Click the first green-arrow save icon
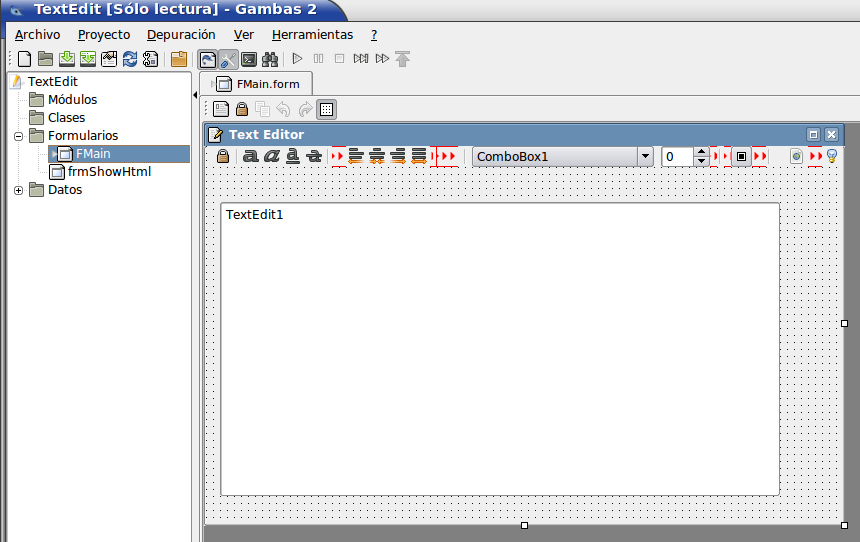This screenshot has height=542, width=860. coord(67,59)
